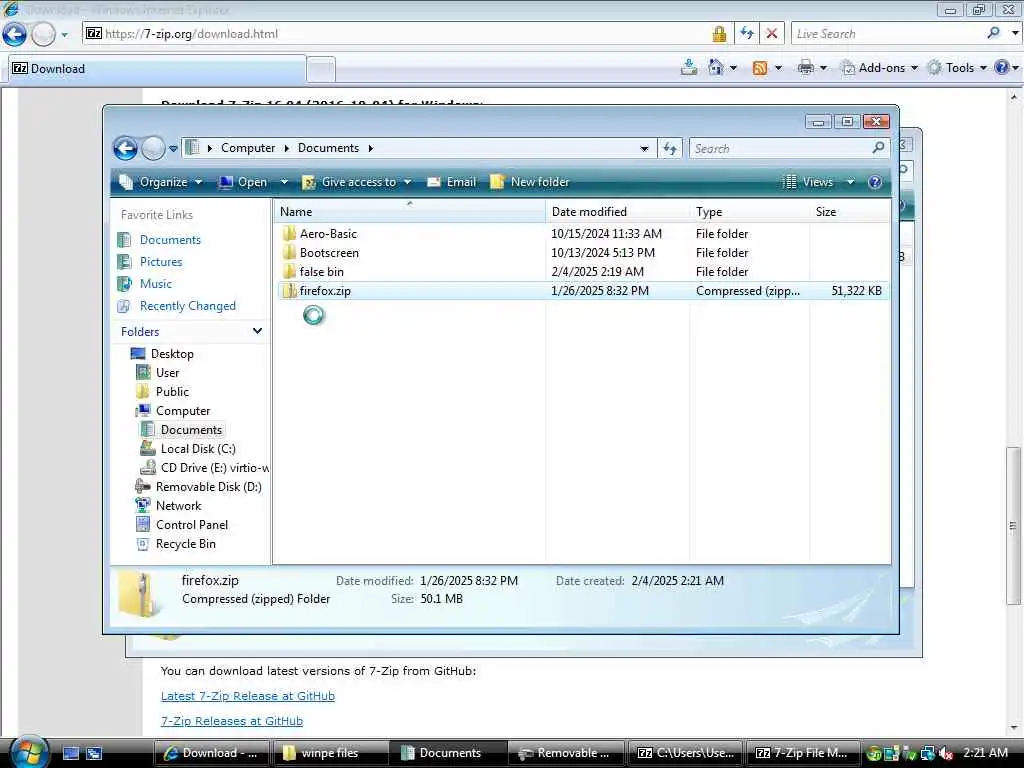Switch to winpe files taskbar window

330,753
